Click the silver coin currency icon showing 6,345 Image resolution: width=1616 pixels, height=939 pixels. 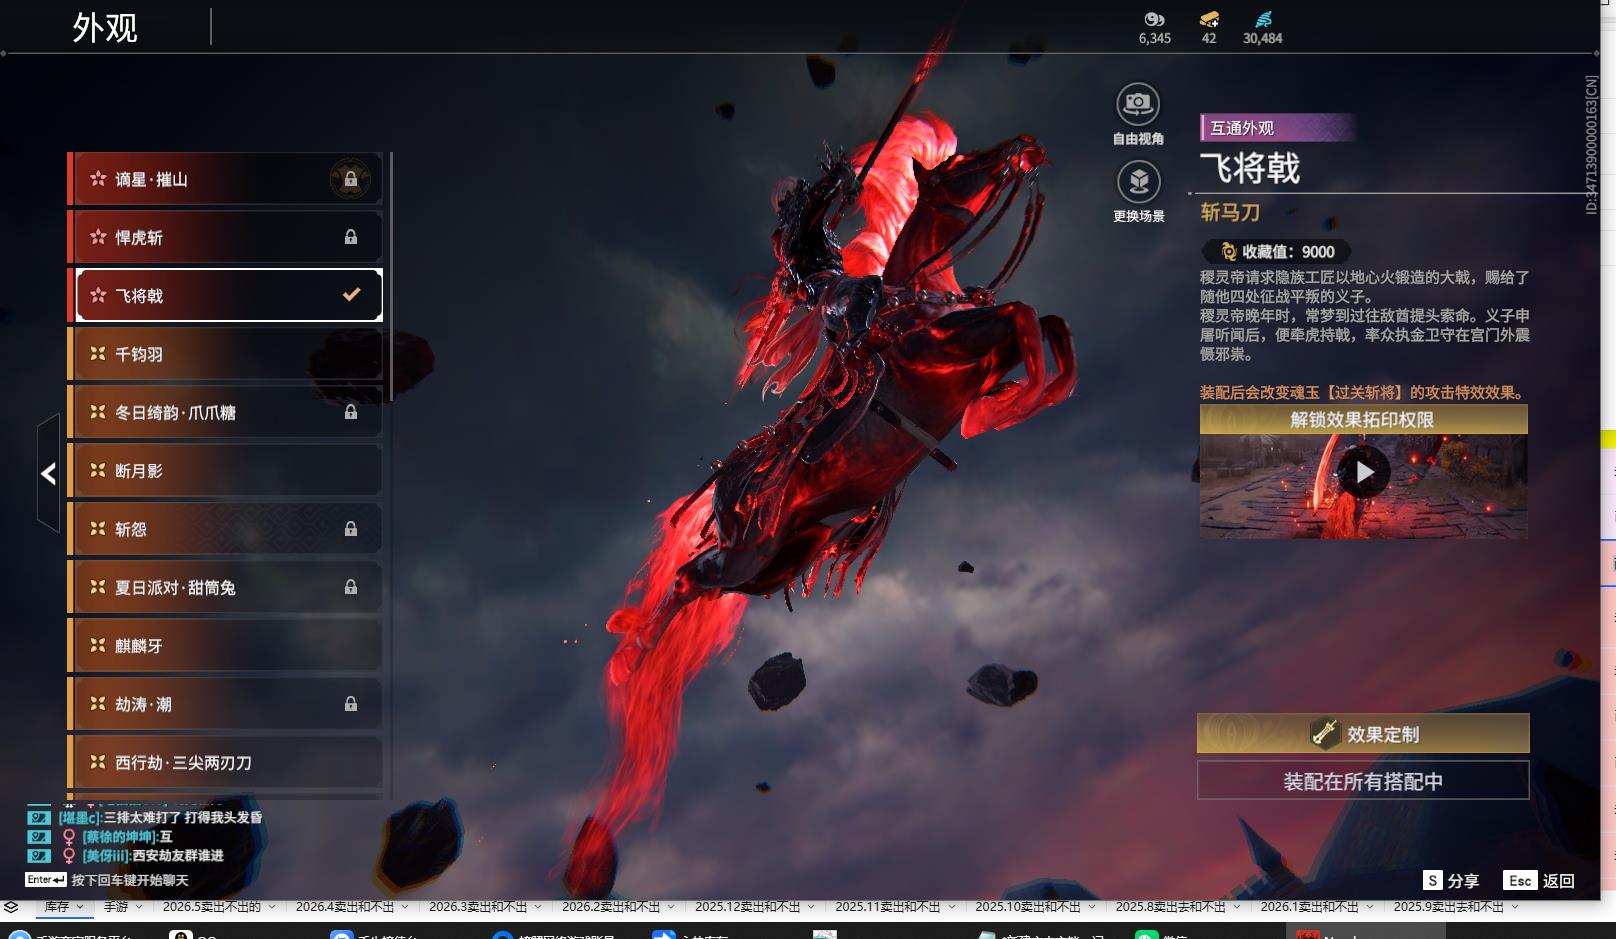(1154, 19)
